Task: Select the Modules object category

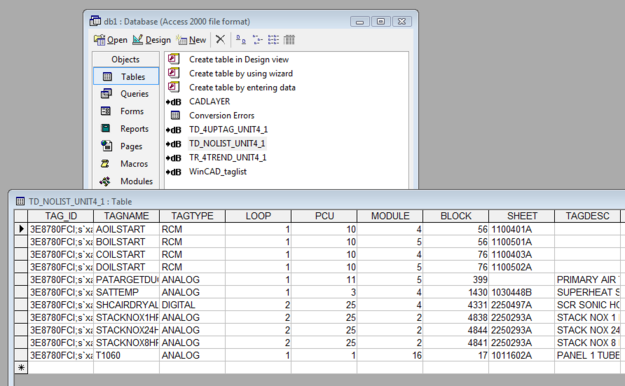Action: pyautogui.click(x=126, y=181)
